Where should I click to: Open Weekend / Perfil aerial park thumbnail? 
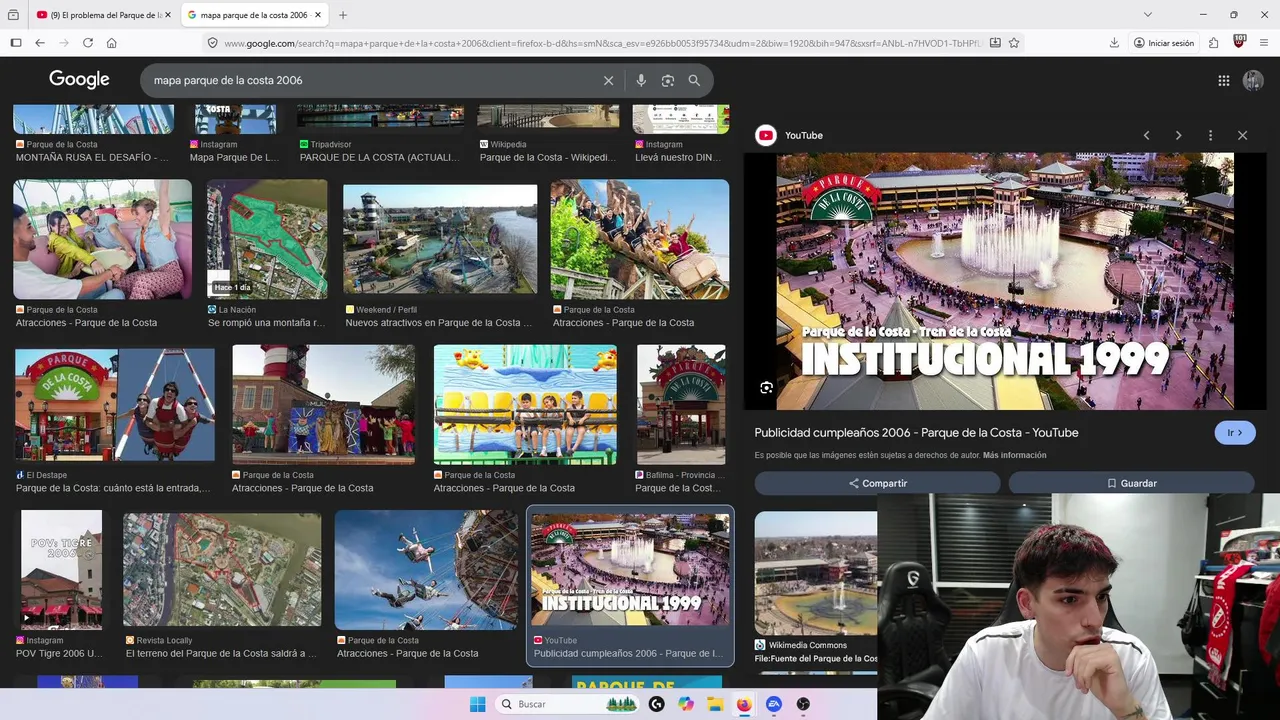[440, 239]
